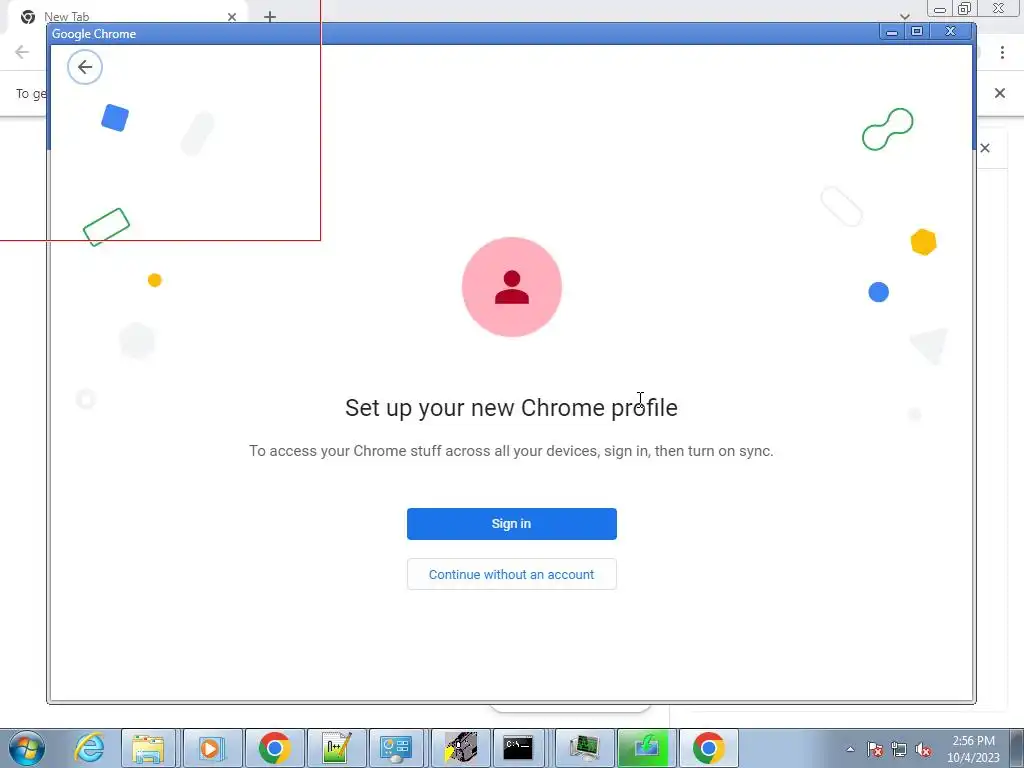
Task: Click the rightmost Chrome taskbar icon
Action: pos(709,748)
